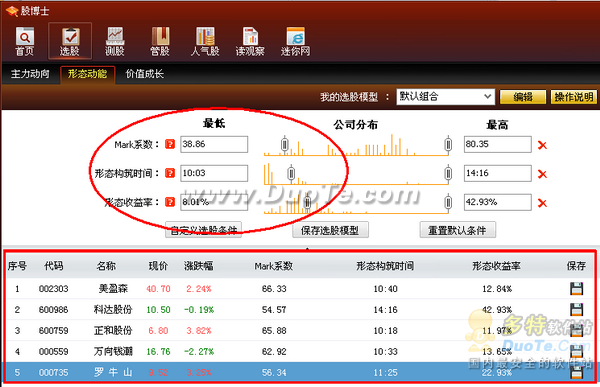Launch the 迷你网 mini browser icon

click(x=295, y=41)
